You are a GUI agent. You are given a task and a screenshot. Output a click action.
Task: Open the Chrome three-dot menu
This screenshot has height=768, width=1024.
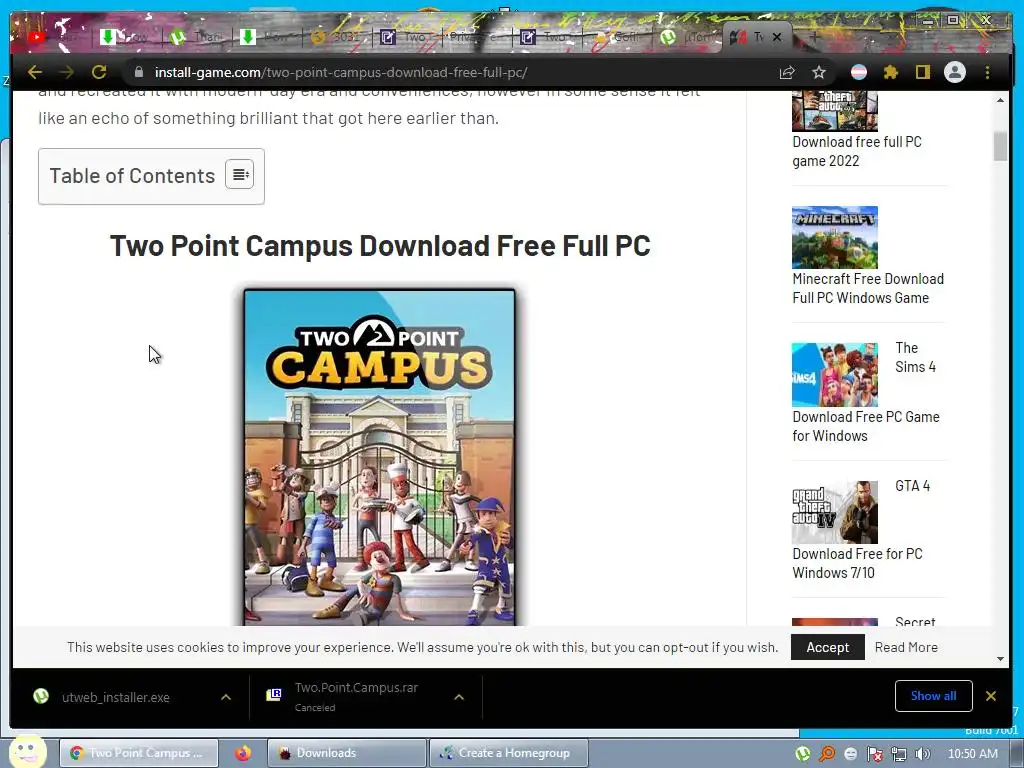pyautogui.click(x=987, y=72)
